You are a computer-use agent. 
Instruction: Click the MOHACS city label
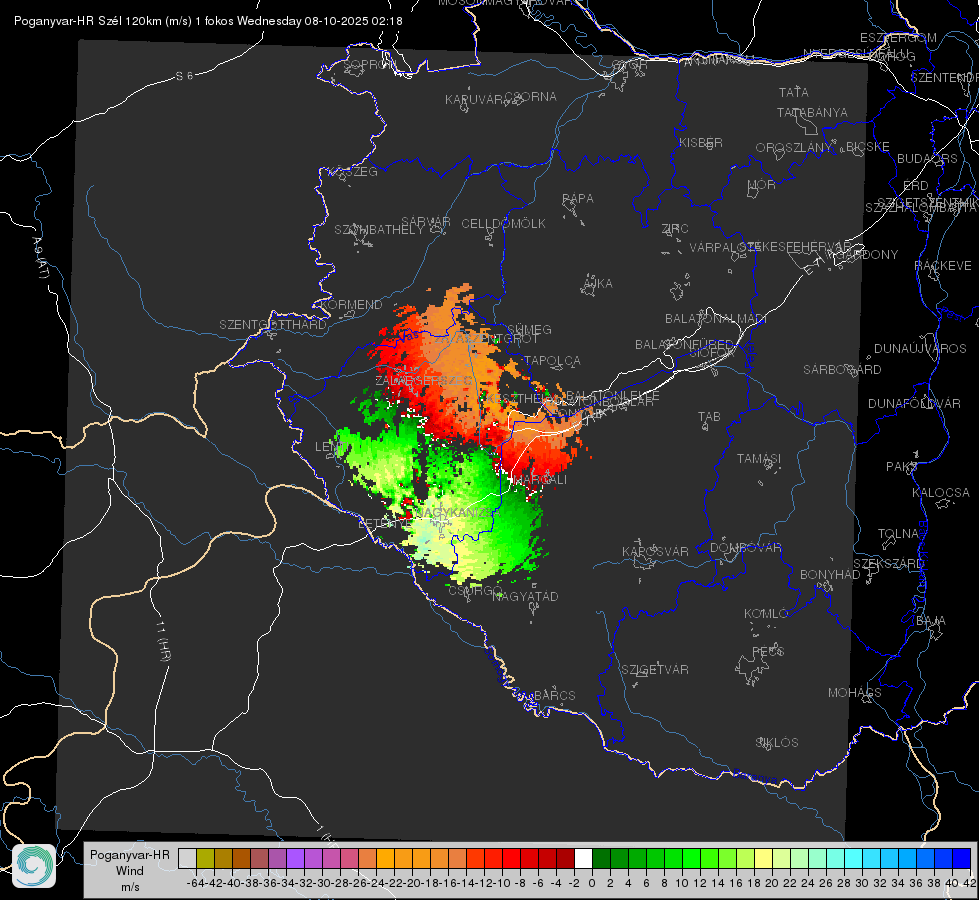pyautogui.click(x=854, y=692)
